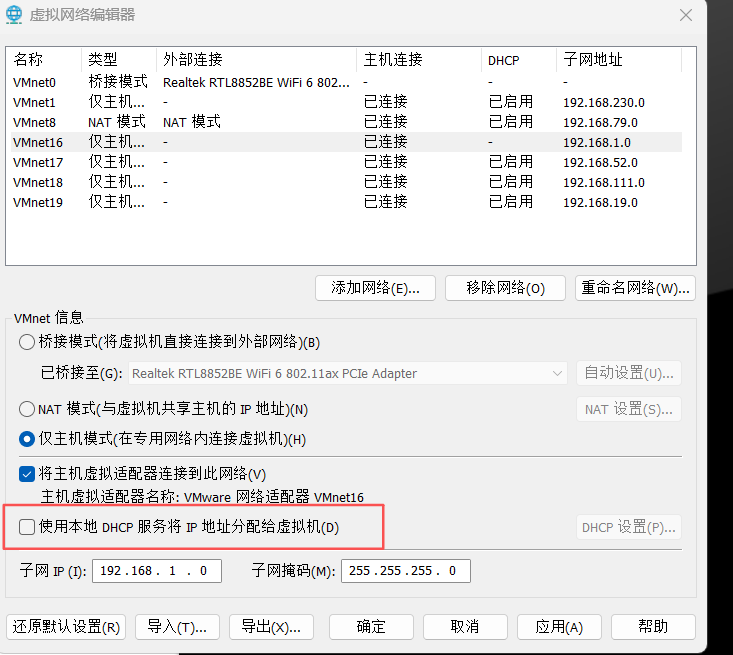733x655 pixels.
Task: Close the 虚拟网络编辑器 dialog
Action: click(686, 15)
